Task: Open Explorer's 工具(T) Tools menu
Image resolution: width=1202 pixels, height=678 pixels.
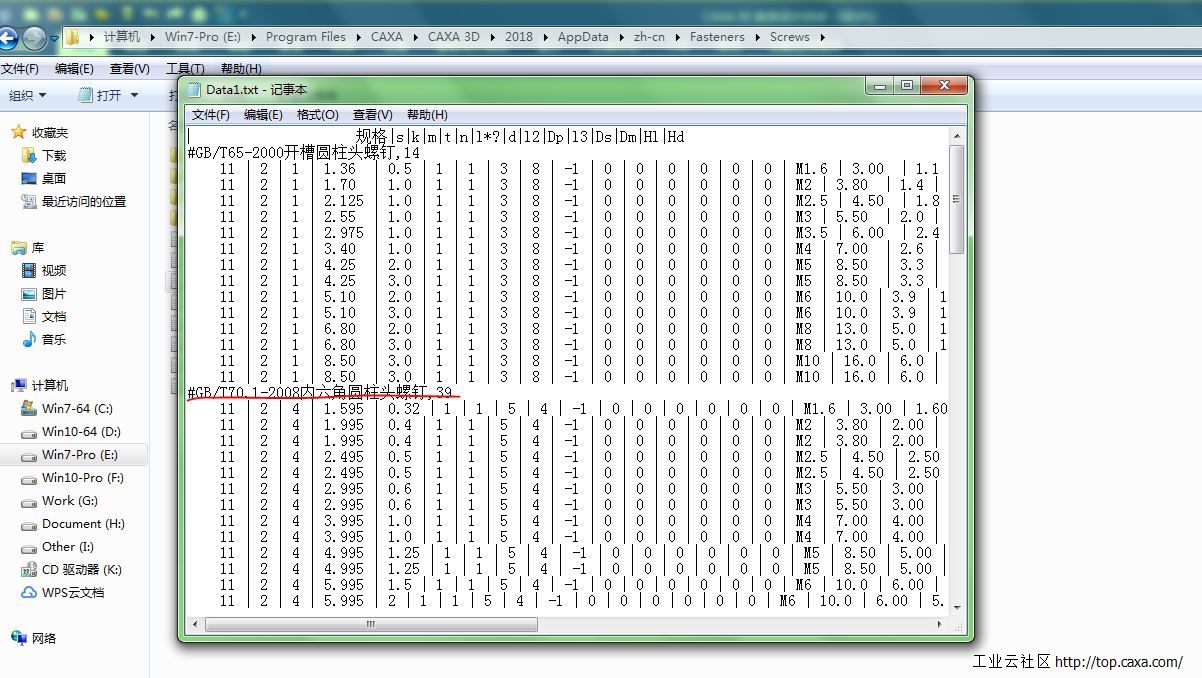Action: (x=184, y=69)
